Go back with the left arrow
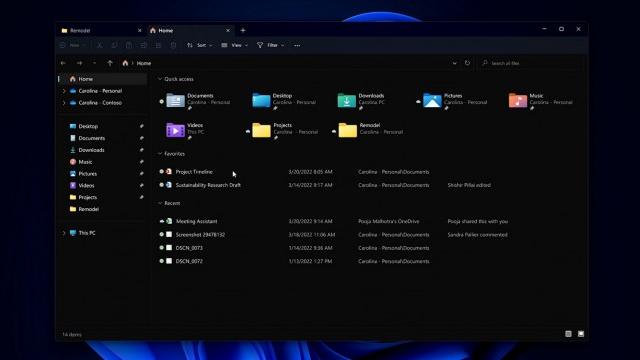Image resolution: width=640 pixels, height=360 pixels. 63,63
